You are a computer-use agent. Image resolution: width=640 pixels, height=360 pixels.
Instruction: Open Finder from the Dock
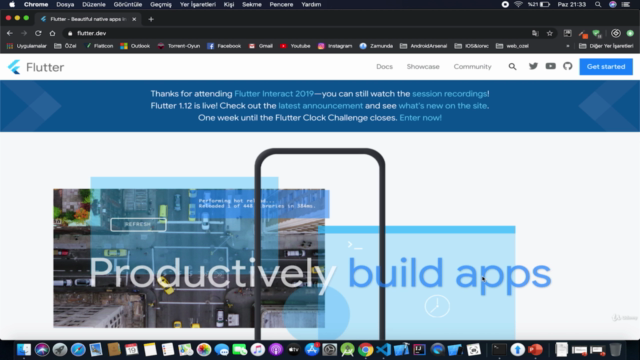(24, 350)
